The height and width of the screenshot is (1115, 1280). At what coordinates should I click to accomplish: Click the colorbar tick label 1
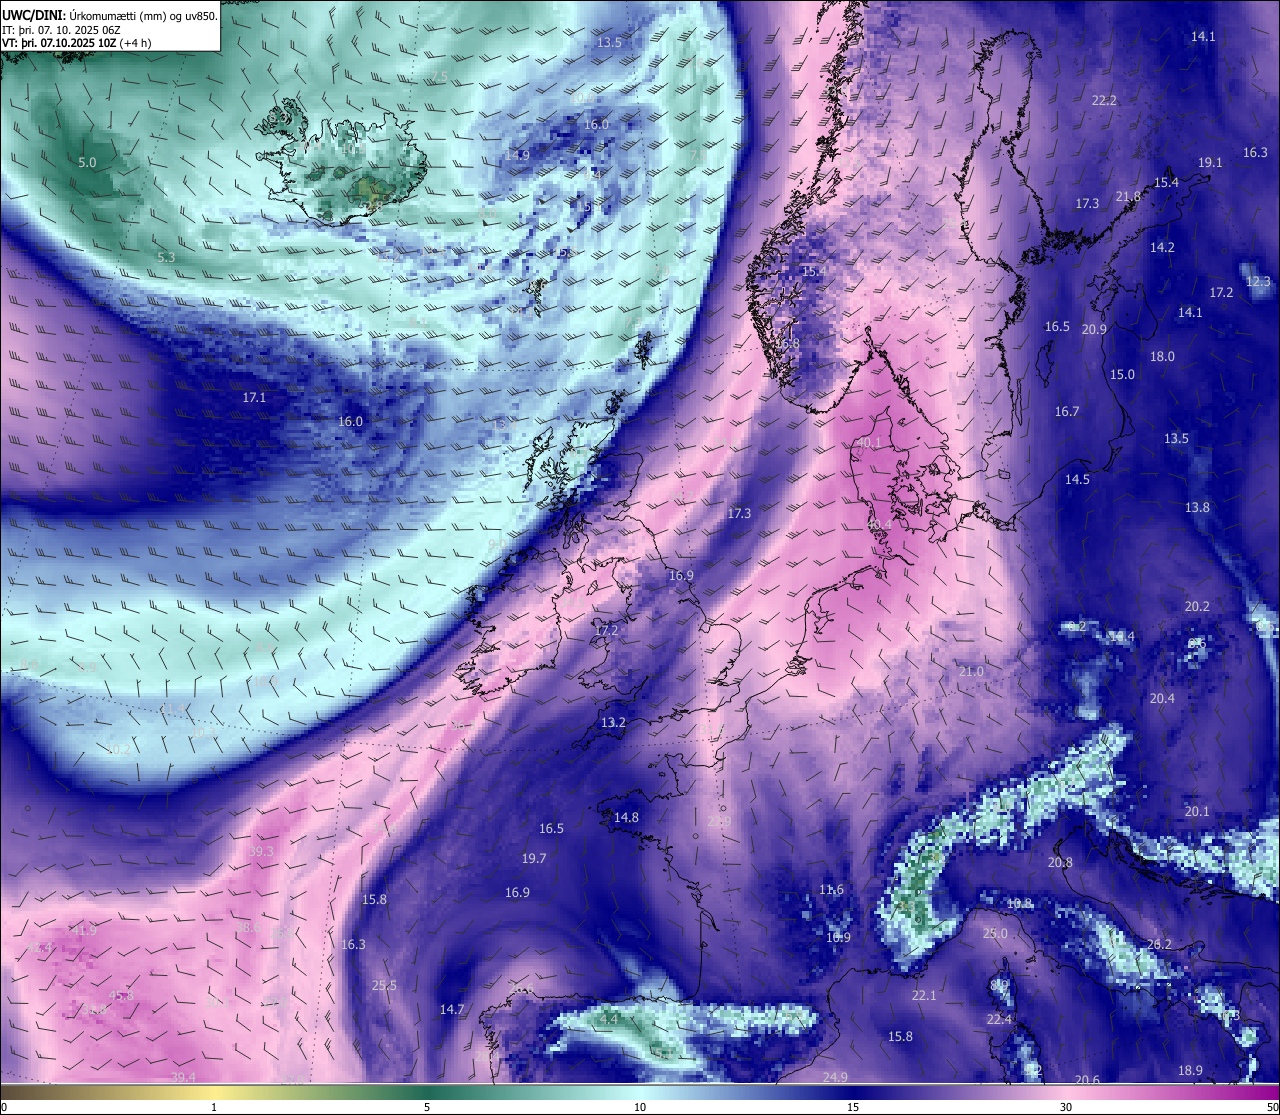tap(214, 1107)
